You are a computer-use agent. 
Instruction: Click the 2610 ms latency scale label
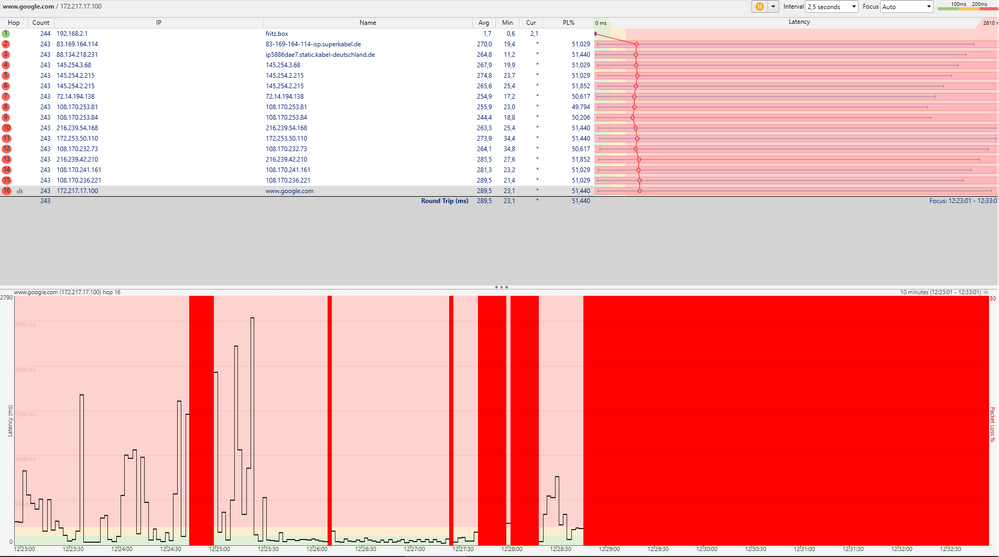click(x=989, y=23)
